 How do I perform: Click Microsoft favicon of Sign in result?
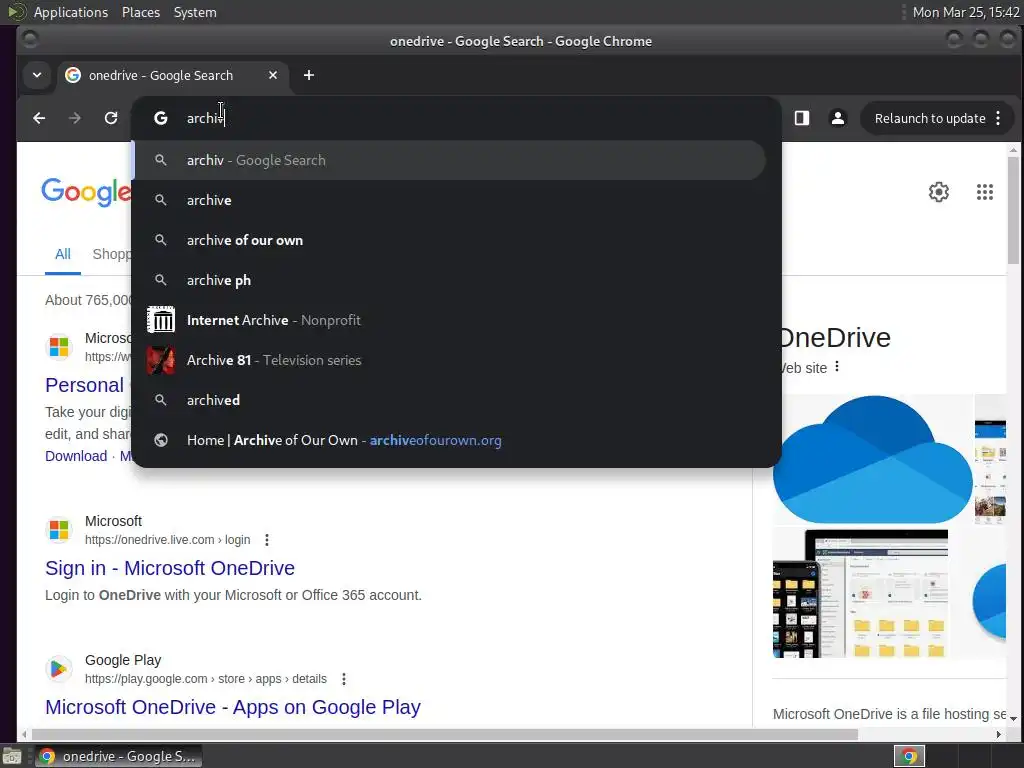[x=59, y=530]
